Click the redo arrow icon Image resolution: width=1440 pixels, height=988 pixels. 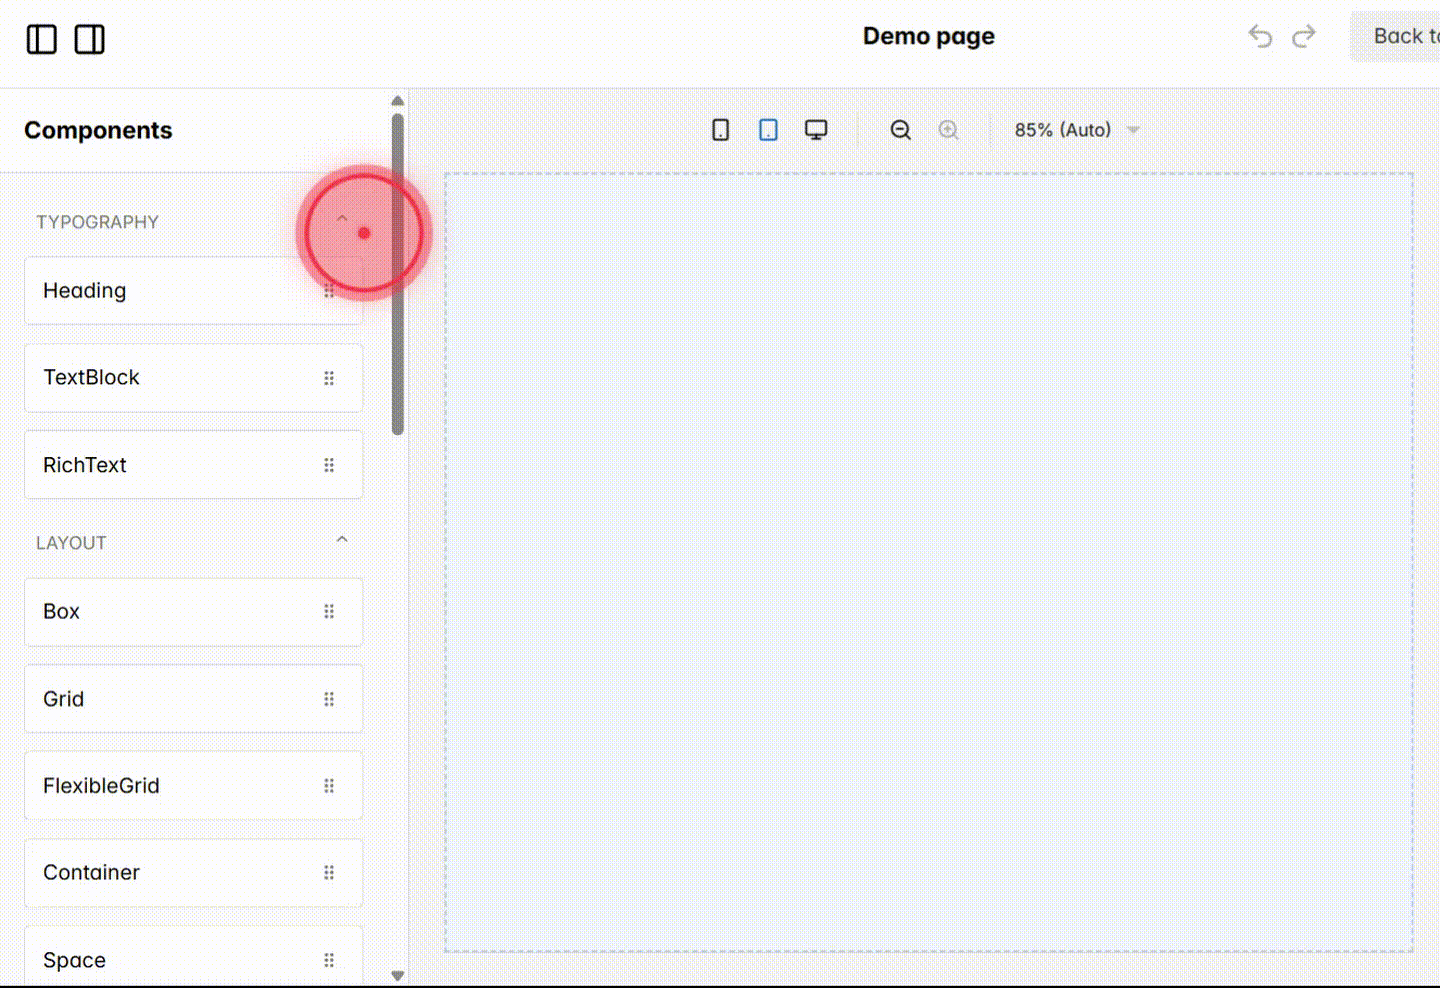(1304, 36)
